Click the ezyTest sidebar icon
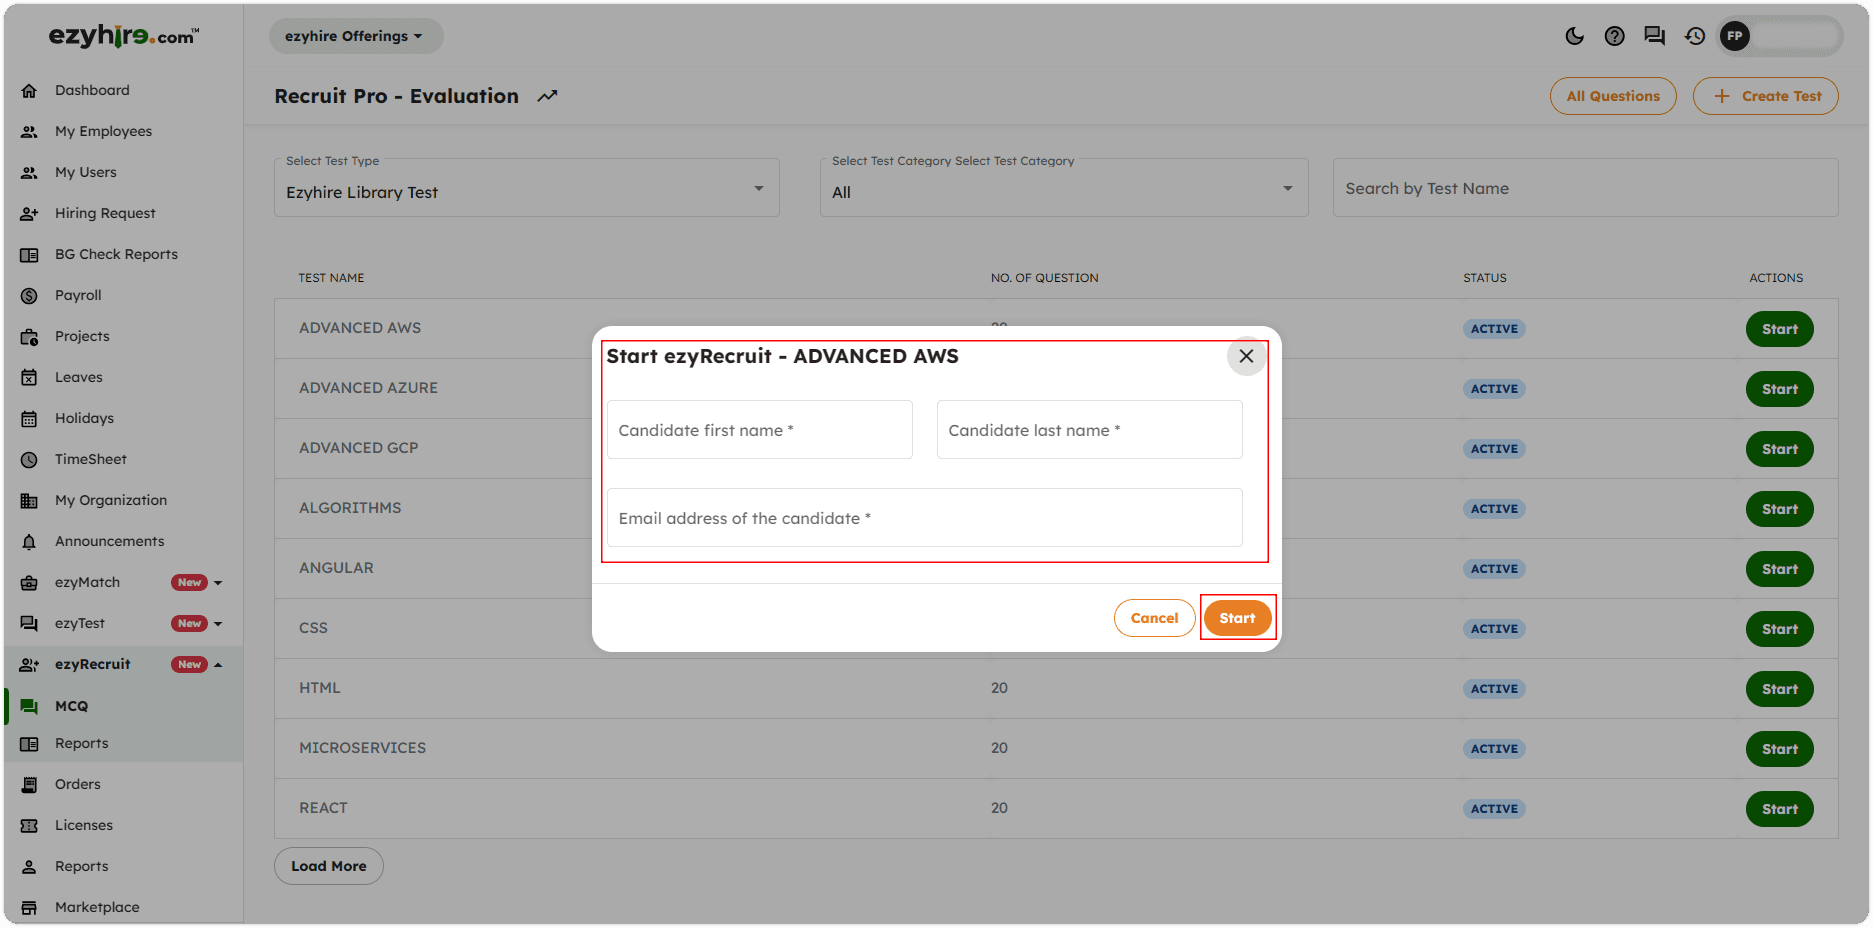This screenshot has width=1873, height=928. tap(29, 623)
